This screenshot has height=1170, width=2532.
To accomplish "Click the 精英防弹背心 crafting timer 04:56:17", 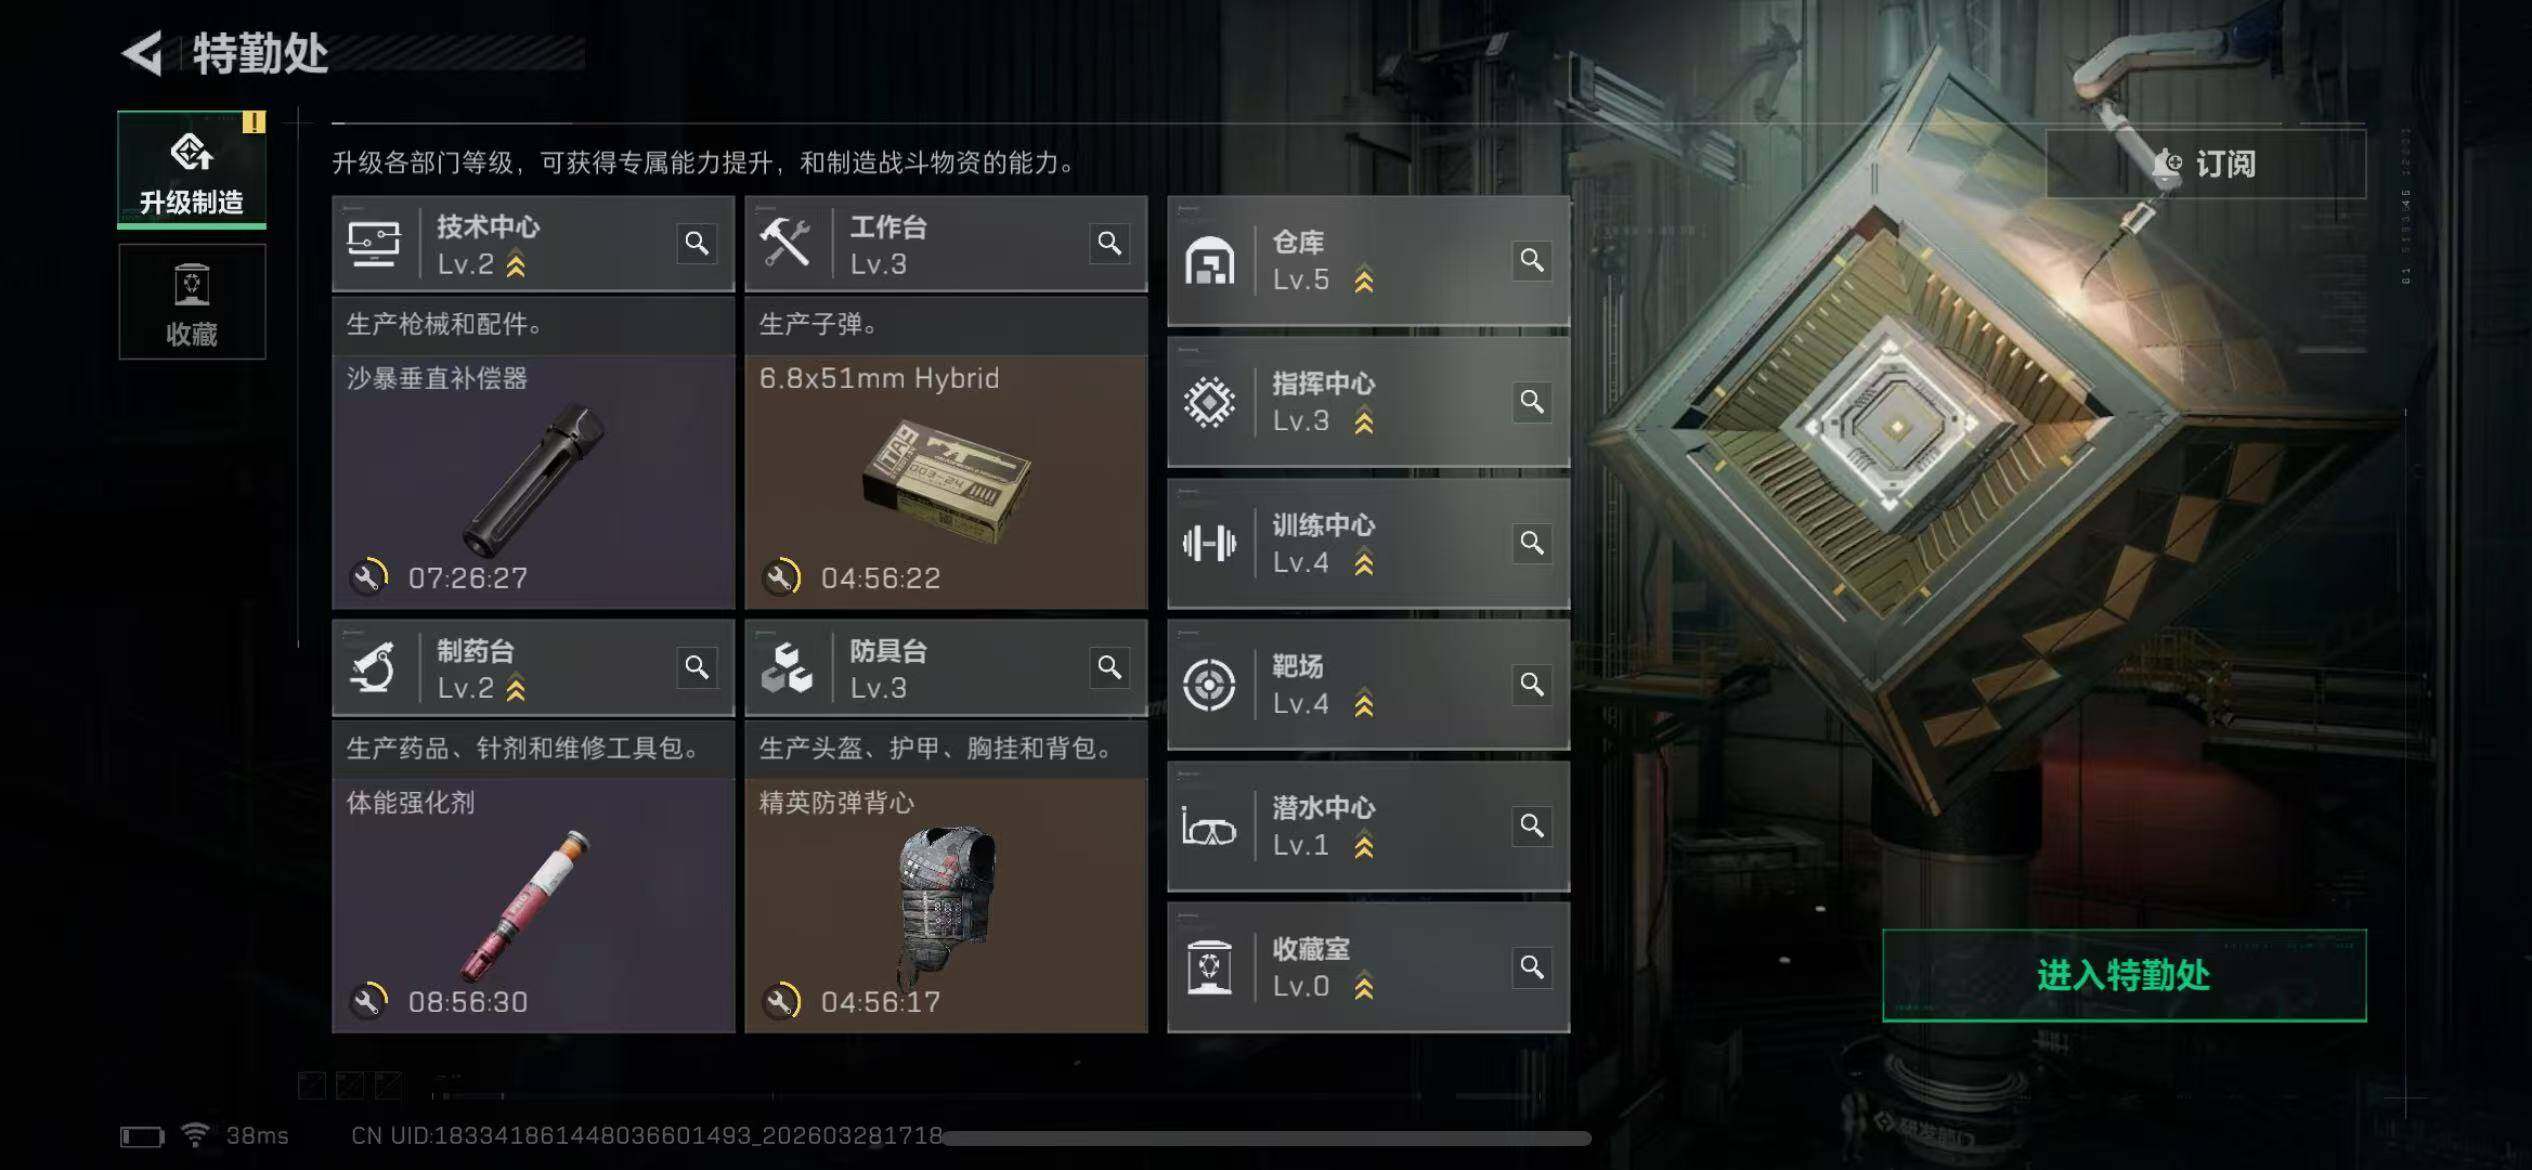I will 880,1002.
